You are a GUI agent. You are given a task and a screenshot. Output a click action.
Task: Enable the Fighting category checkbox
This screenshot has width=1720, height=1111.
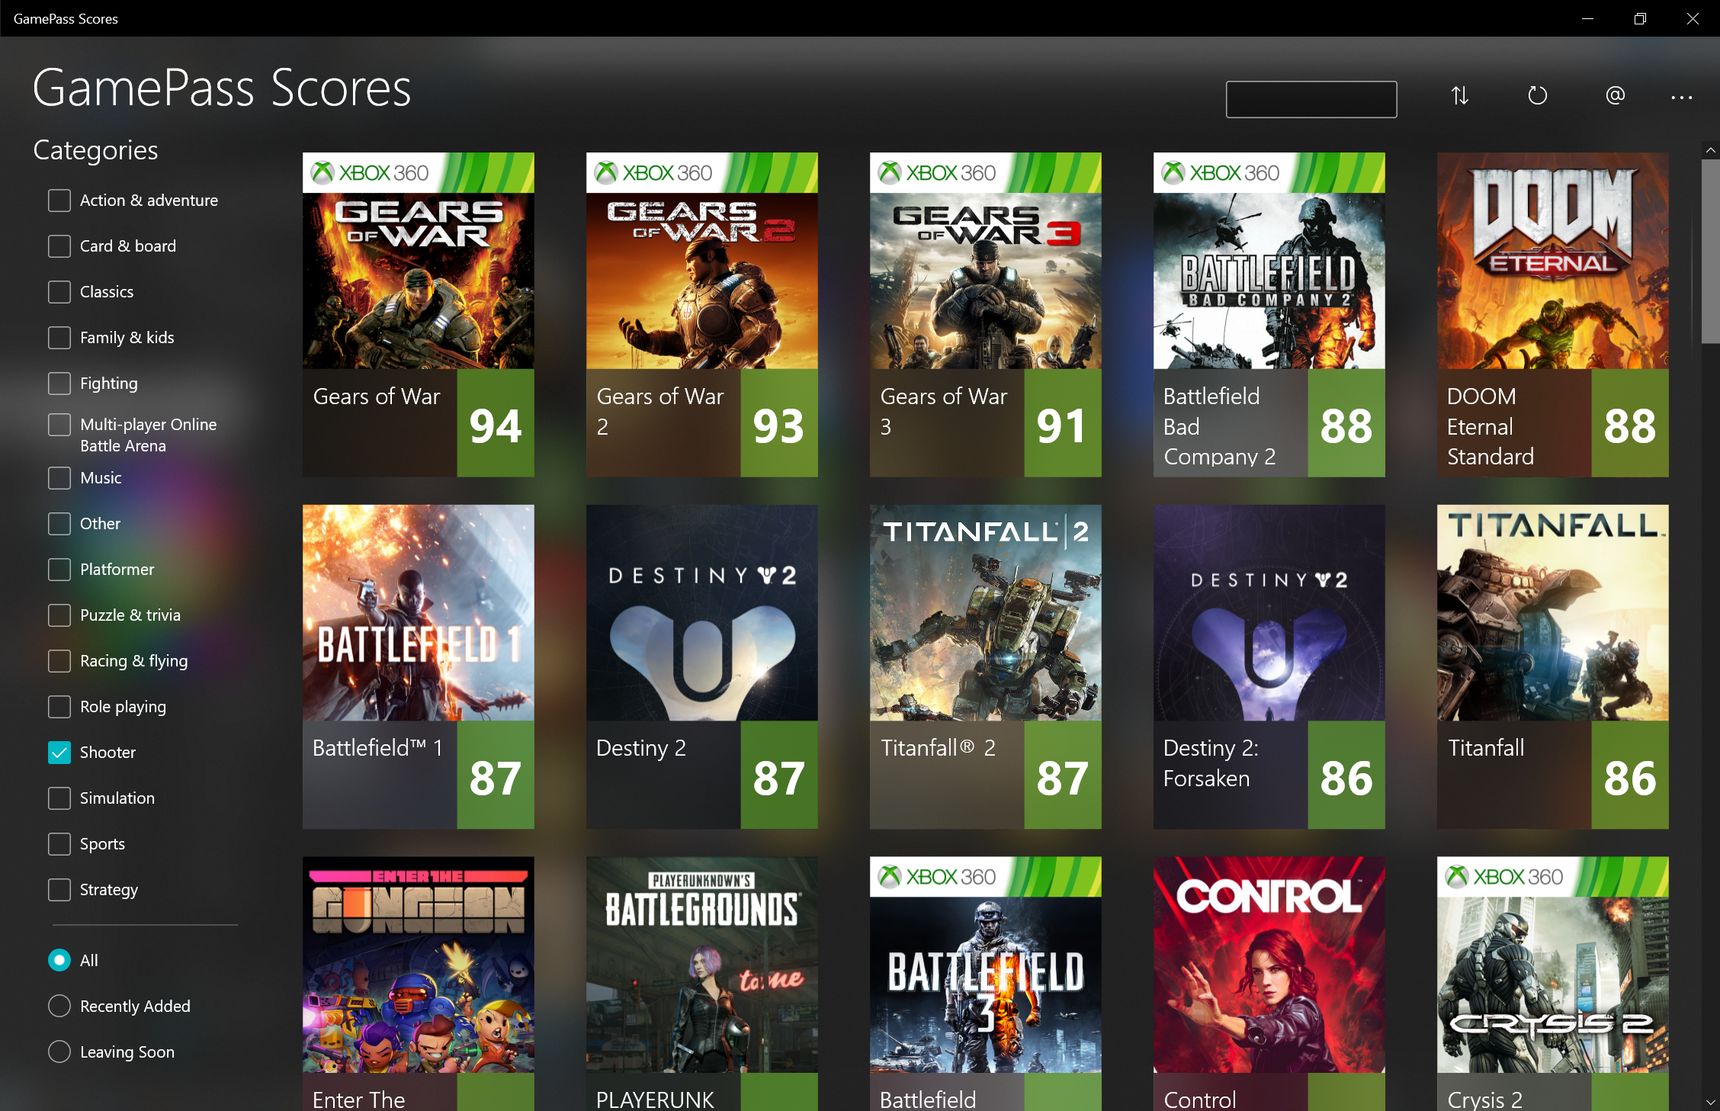[60, 383]
